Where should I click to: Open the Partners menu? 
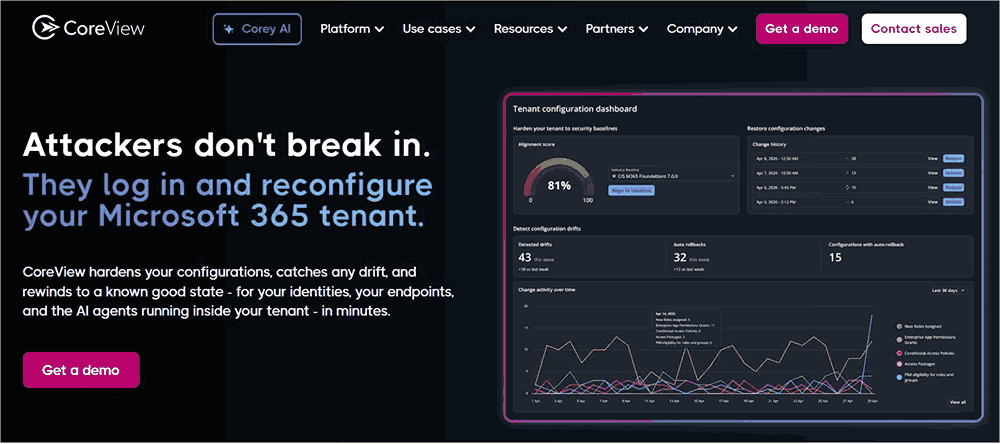point(617,29)
